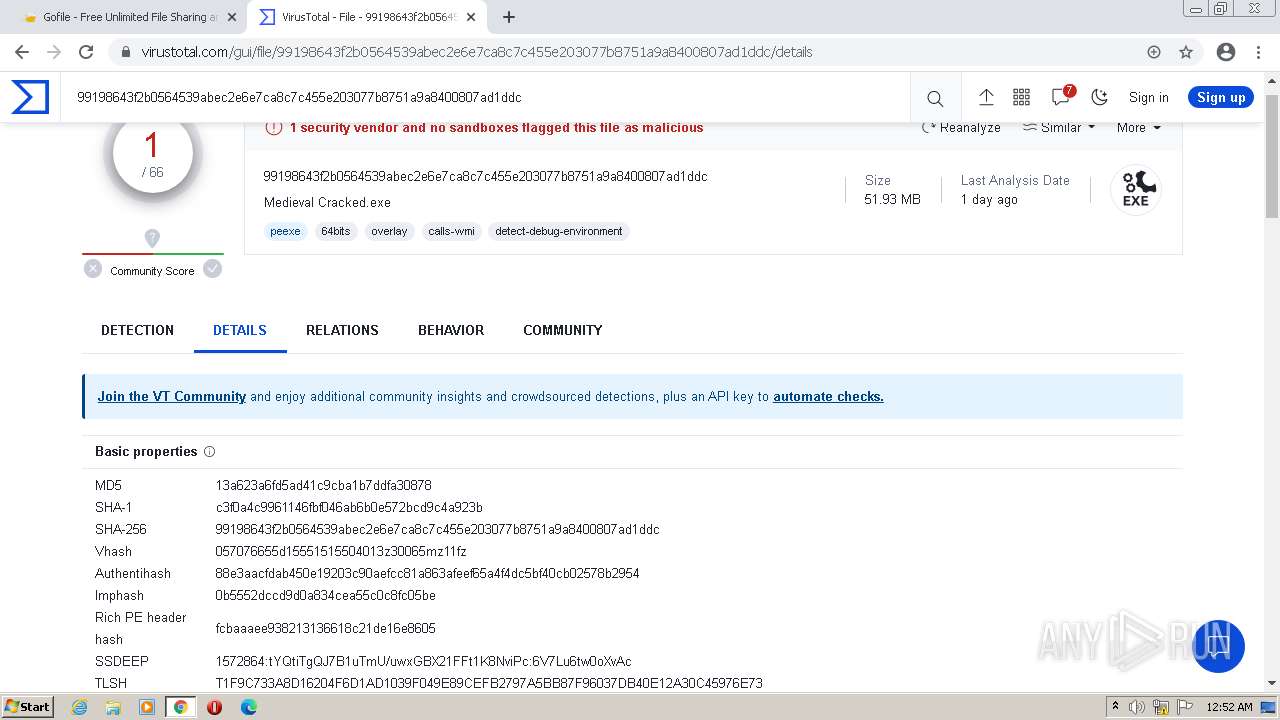This screenshot has width=1280, height=720.
Task: Click the Join the VT Community link
Action: (x=171, y=396)
